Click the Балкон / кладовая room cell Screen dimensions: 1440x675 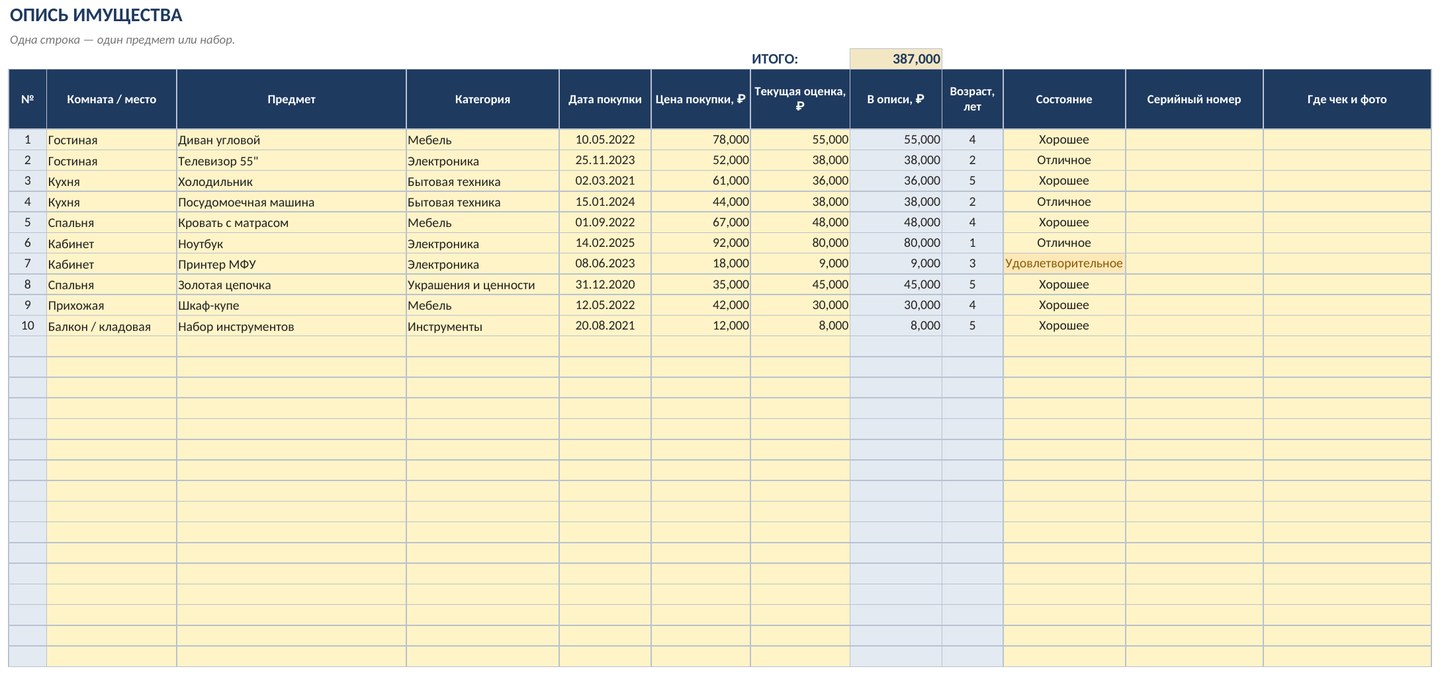(111, 326)
